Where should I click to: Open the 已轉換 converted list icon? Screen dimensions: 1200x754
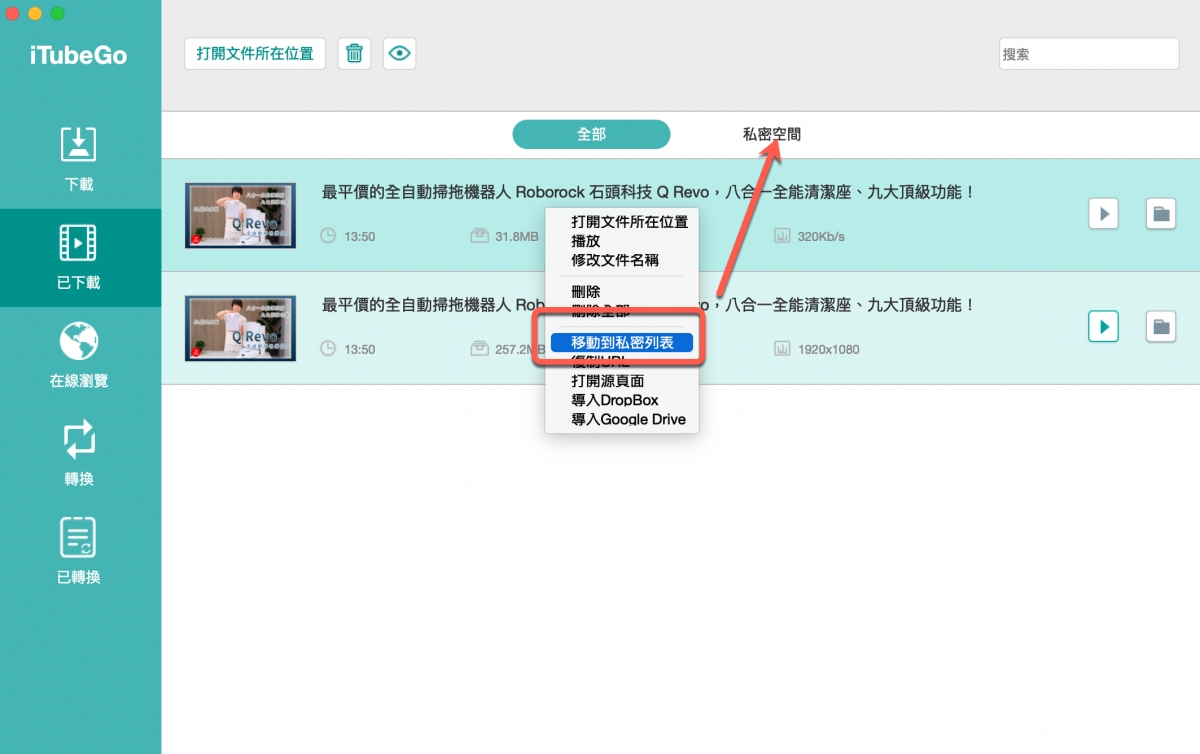pyautogui.click(x=79, y=538)
